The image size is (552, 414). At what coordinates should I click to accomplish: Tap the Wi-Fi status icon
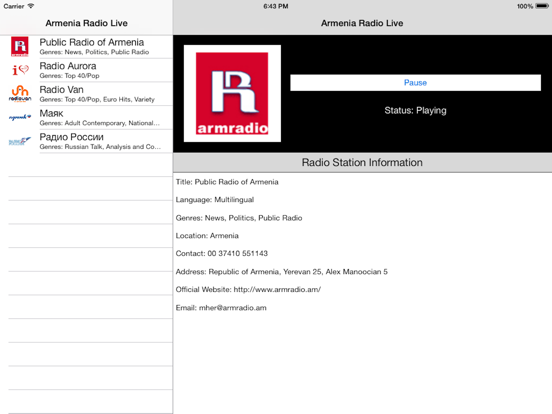pyautogui.click(x=31, y=6)
